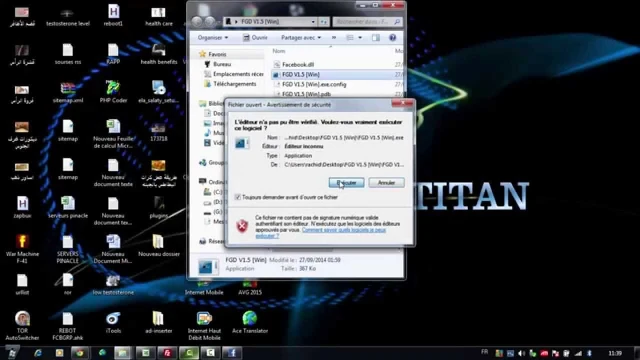The image size is (640, 360).
Task: Click the Chrome icon in the taskbar
Action: tap(80, 353)
